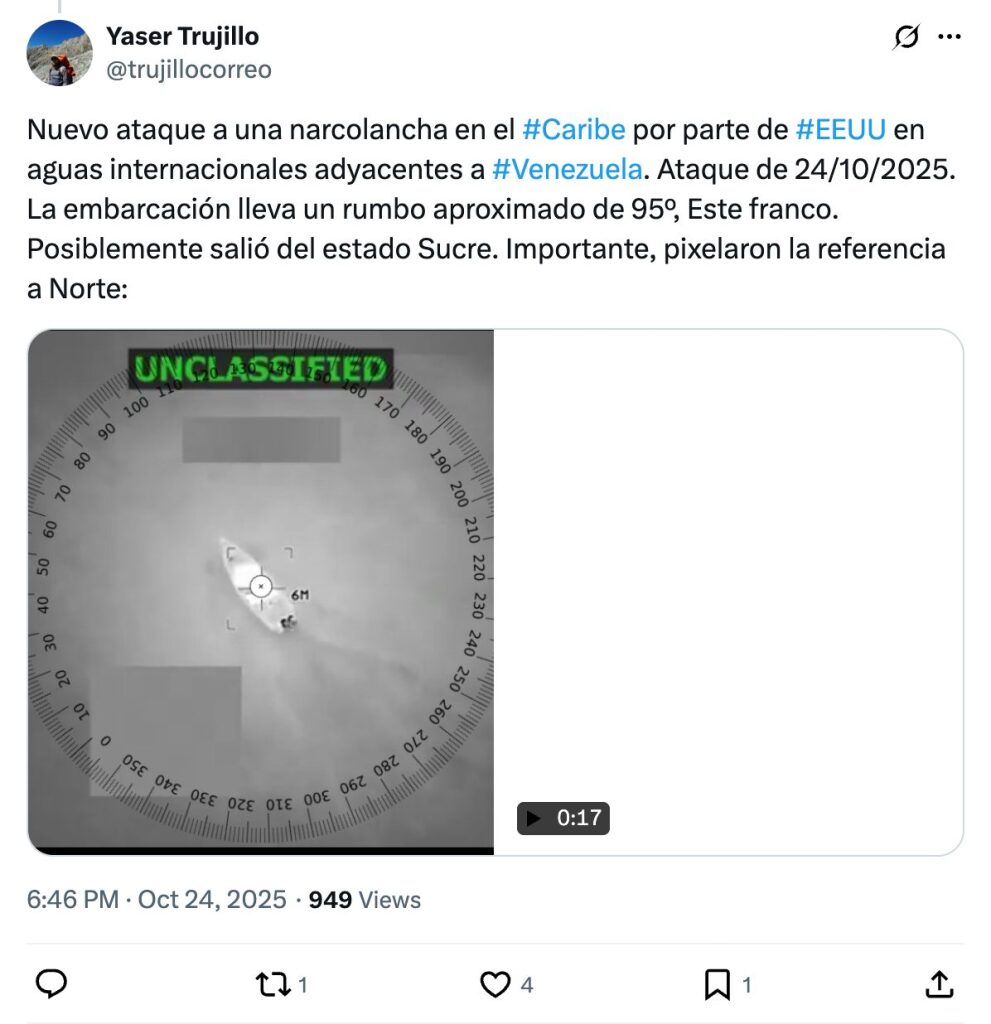The width and height of the screenshot is (991, 1024).
Task: Open the #Venezuela hashtag
Action: pyautogui.click(x=567, y=169)
